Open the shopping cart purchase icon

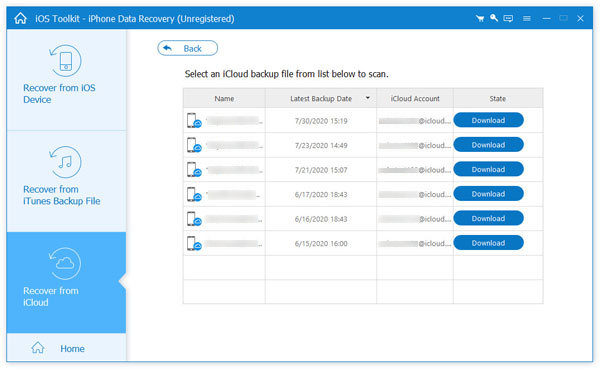(x=480, y=18)
